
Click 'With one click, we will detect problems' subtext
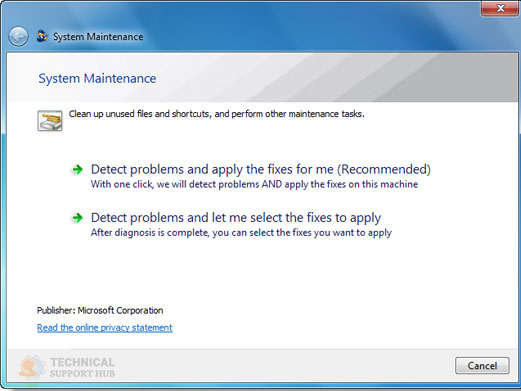[x=254, y=184]
